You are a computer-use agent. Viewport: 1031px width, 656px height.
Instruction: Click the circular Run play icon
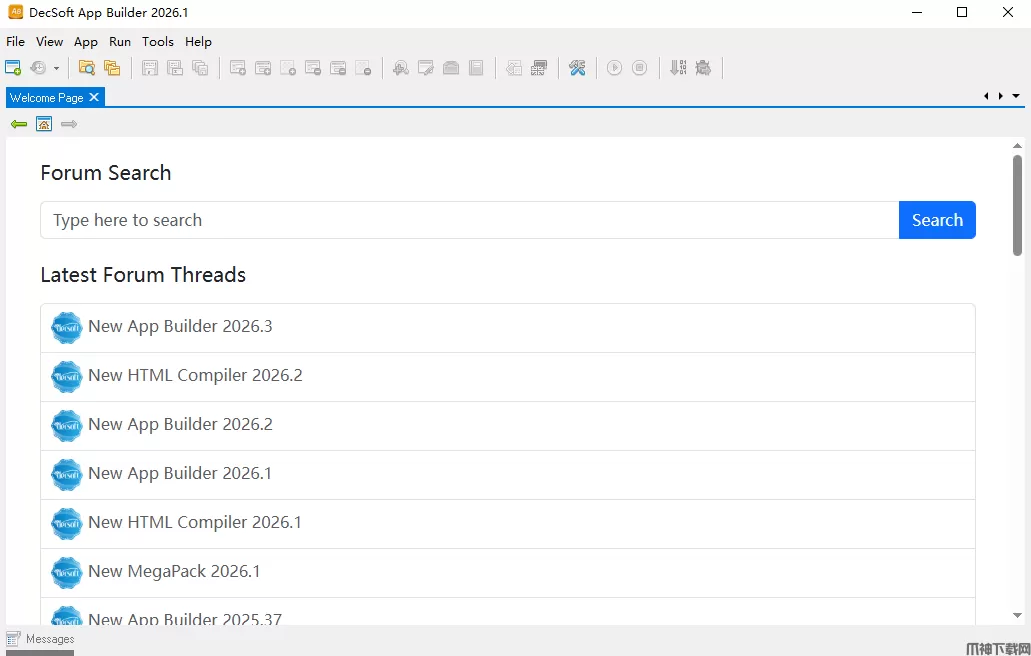pos(615,67)
